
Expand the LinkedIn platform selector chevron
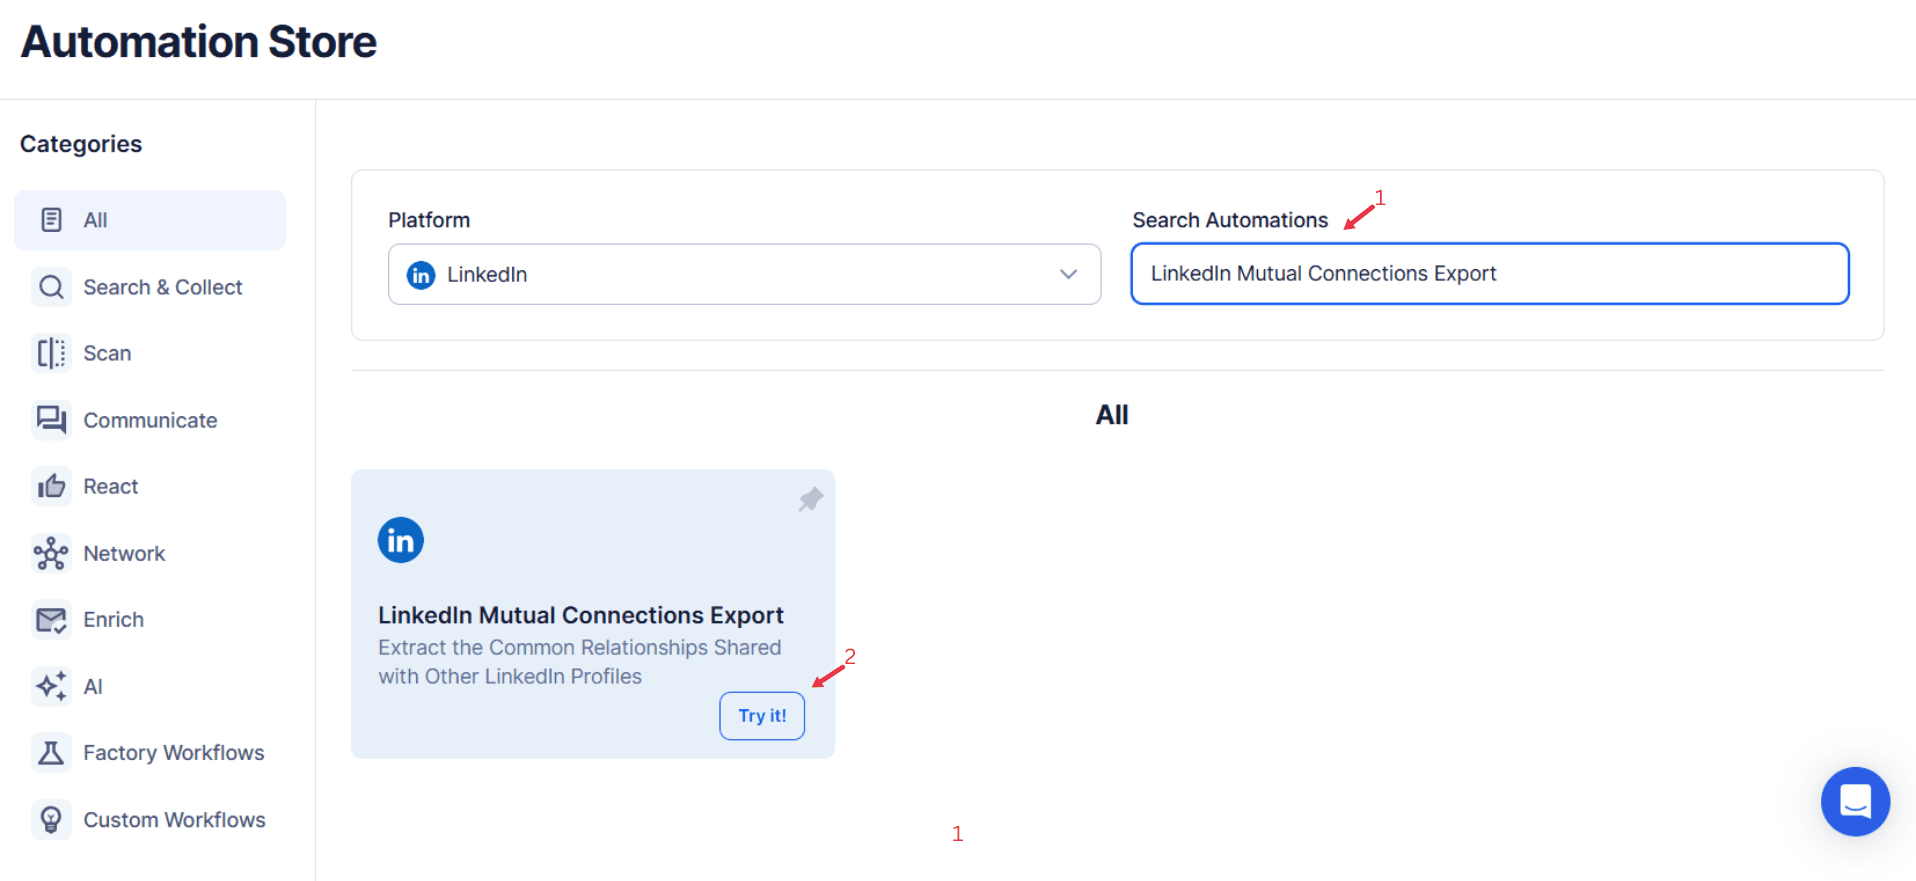(x=1068, y=274)
